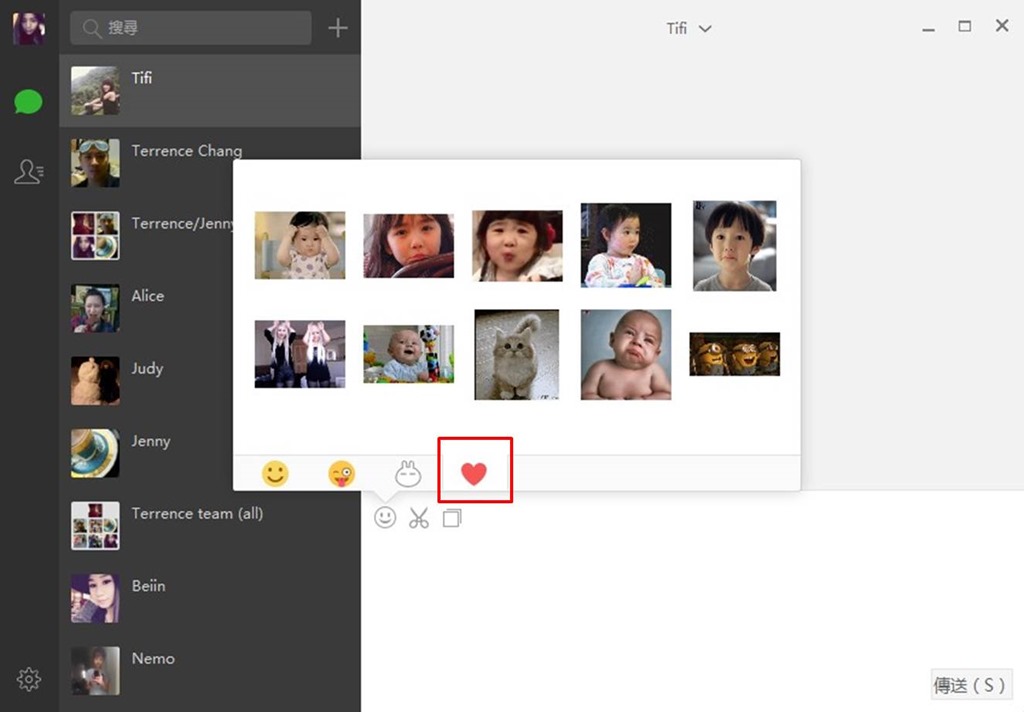
Task: Click the scissors screenshot icon
Action: coord(418,518)
